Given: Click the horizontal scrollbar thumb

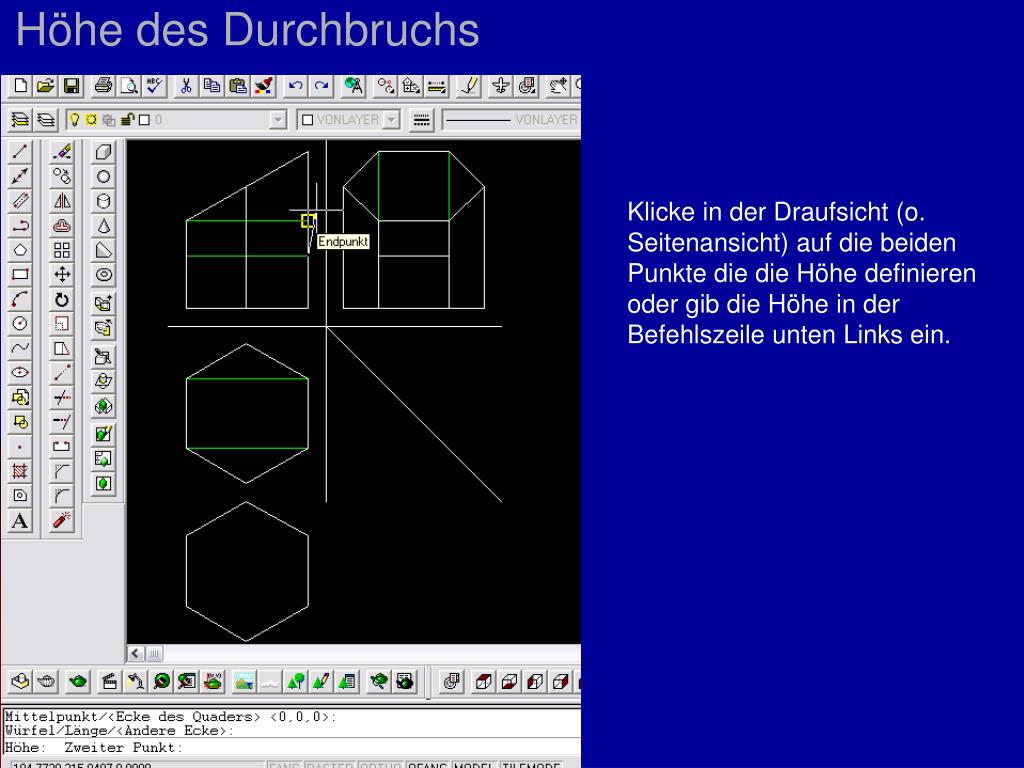Looking at the screenshot, I should pos(154,653).
